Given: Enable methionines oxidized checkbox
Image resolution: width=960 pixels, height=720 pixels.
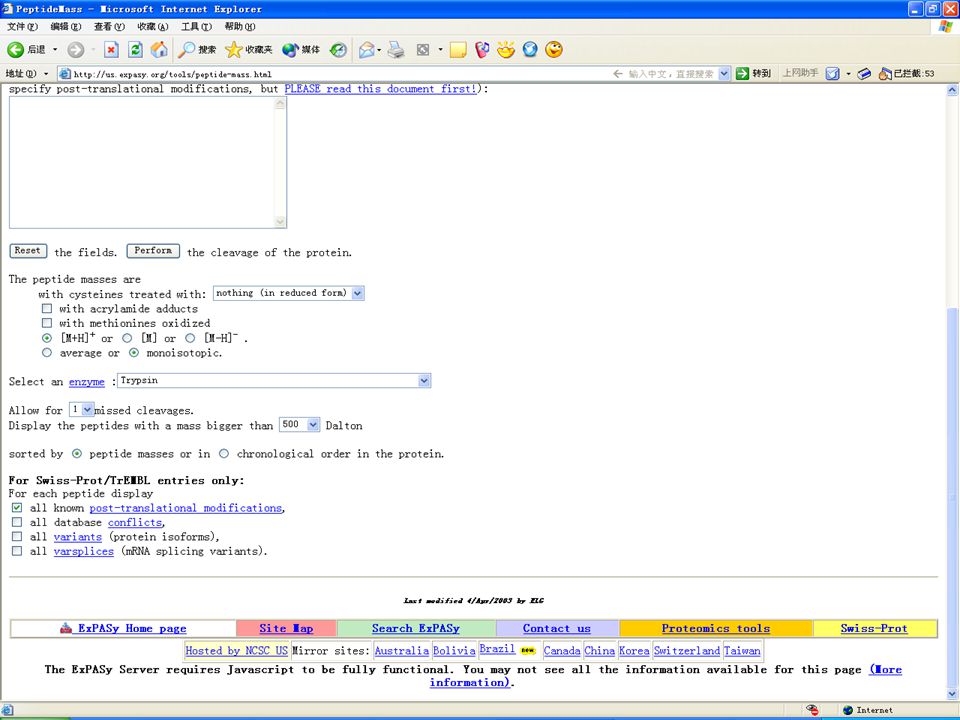Looking at the screenshot, I should coord(47,323).
